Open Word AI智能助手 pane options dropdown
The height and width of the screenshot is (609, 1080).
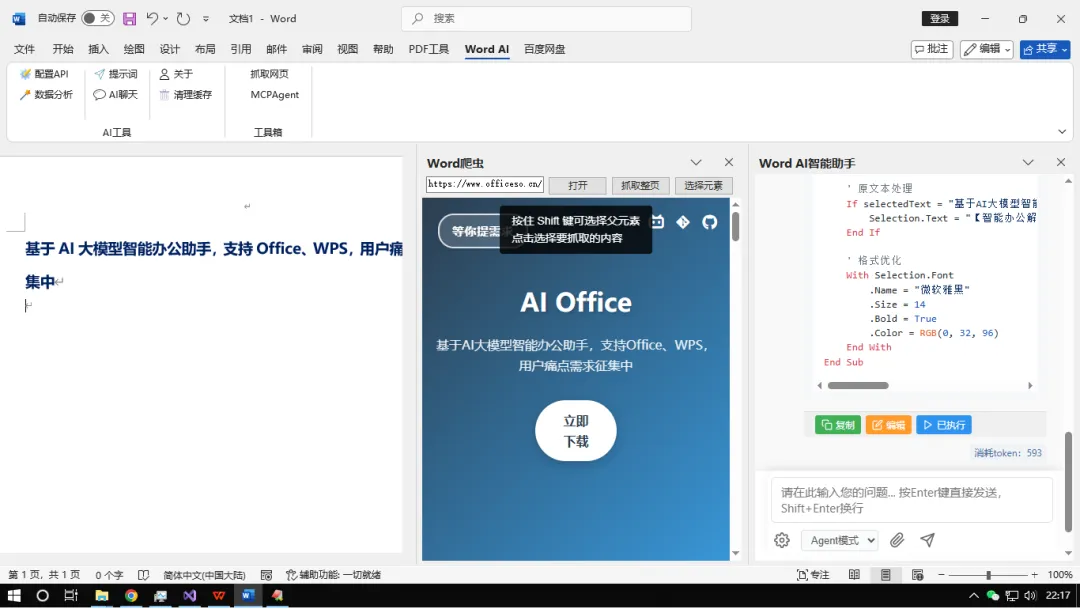tap(1028, 163)
